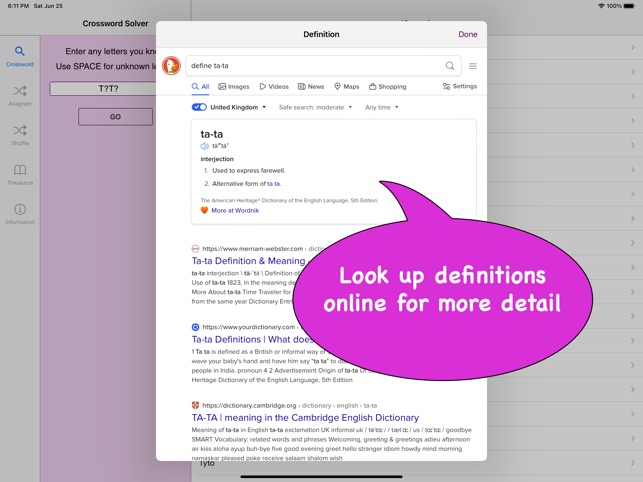The image size is (643, 482).
Task: Open the Thesaurus section
Action: tap(20, 174)
